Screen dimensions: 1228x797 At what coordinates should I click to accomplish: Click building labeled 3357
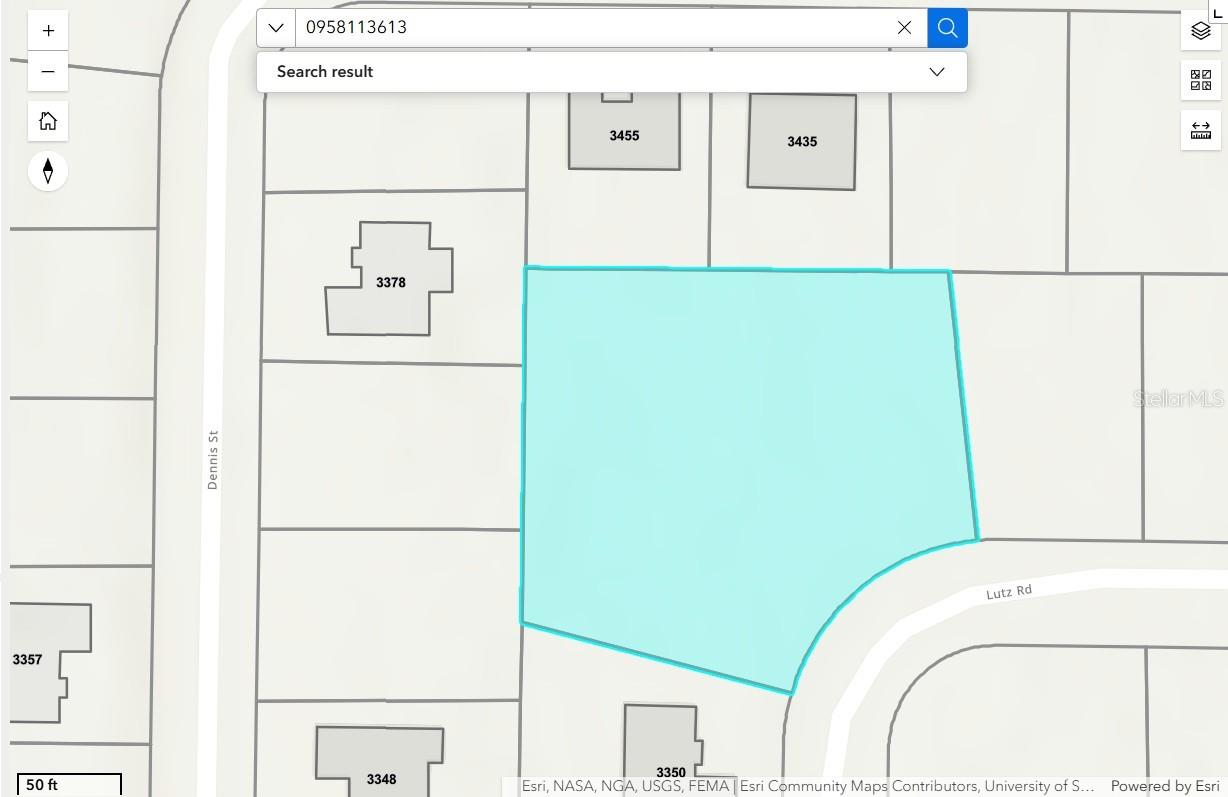click(x=40, y=660)
